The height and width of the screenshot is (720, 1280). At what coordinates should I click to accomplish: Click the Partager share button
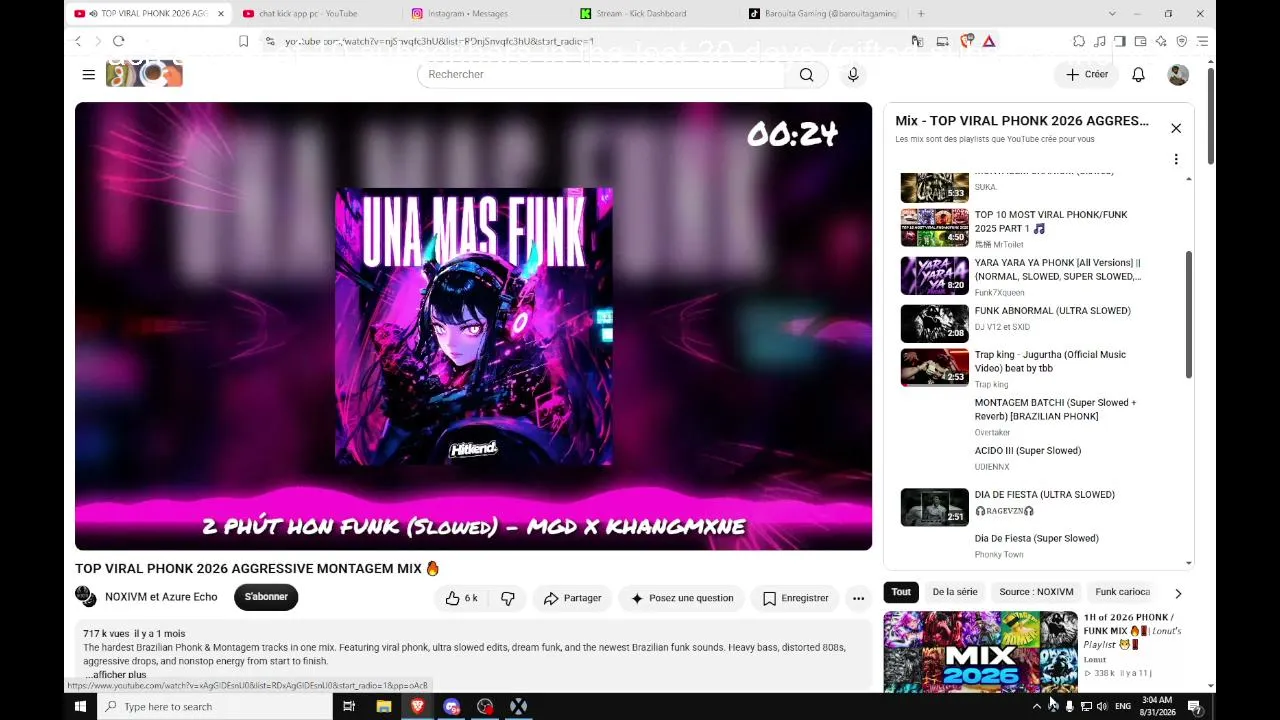(572, 598)
